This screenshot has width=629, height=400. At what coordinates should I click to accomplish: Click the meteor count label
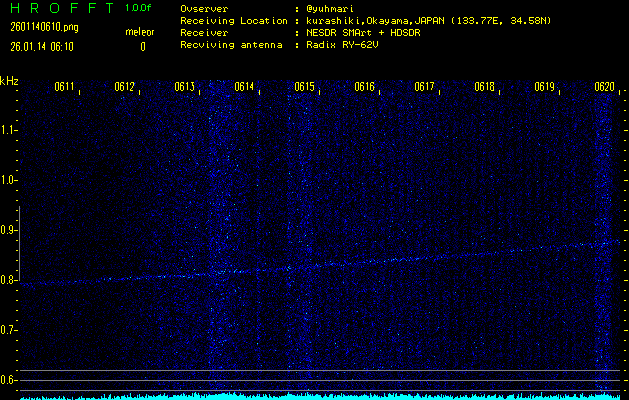tap(139, 32)
